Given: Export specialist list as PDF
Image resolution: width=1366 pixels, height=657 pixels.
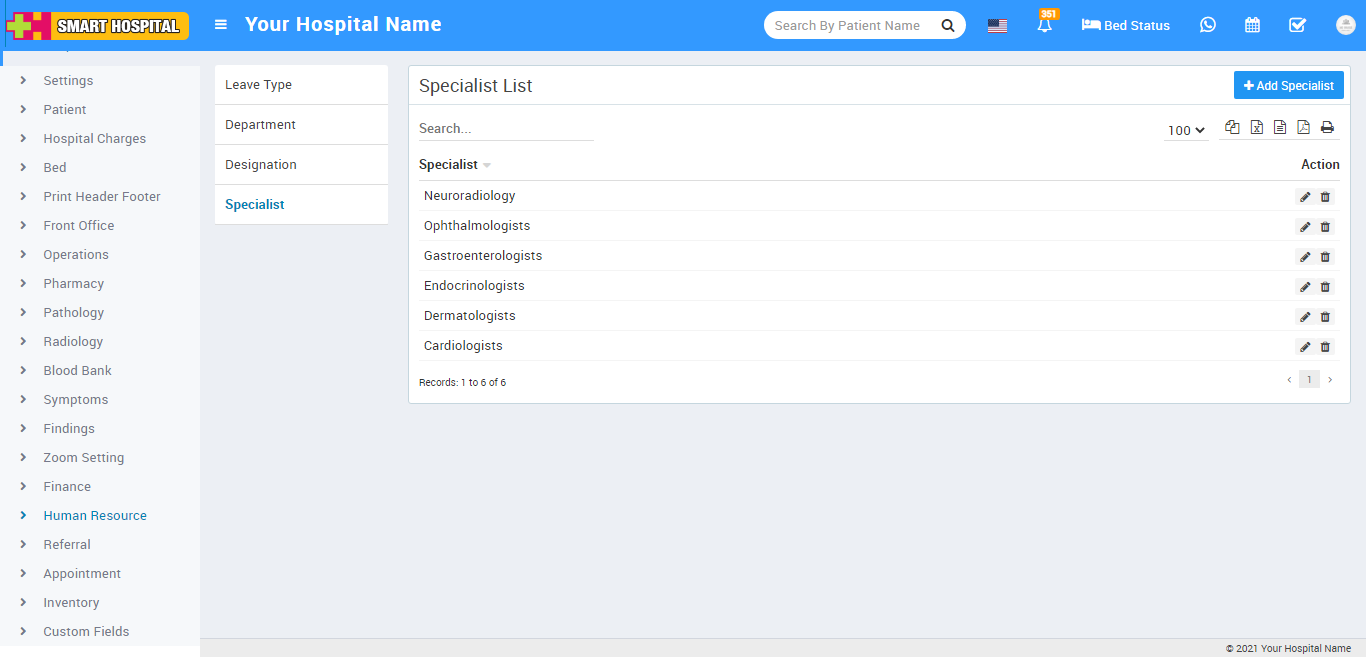Looking at the screenshot, I should (x=1303, y=127).
